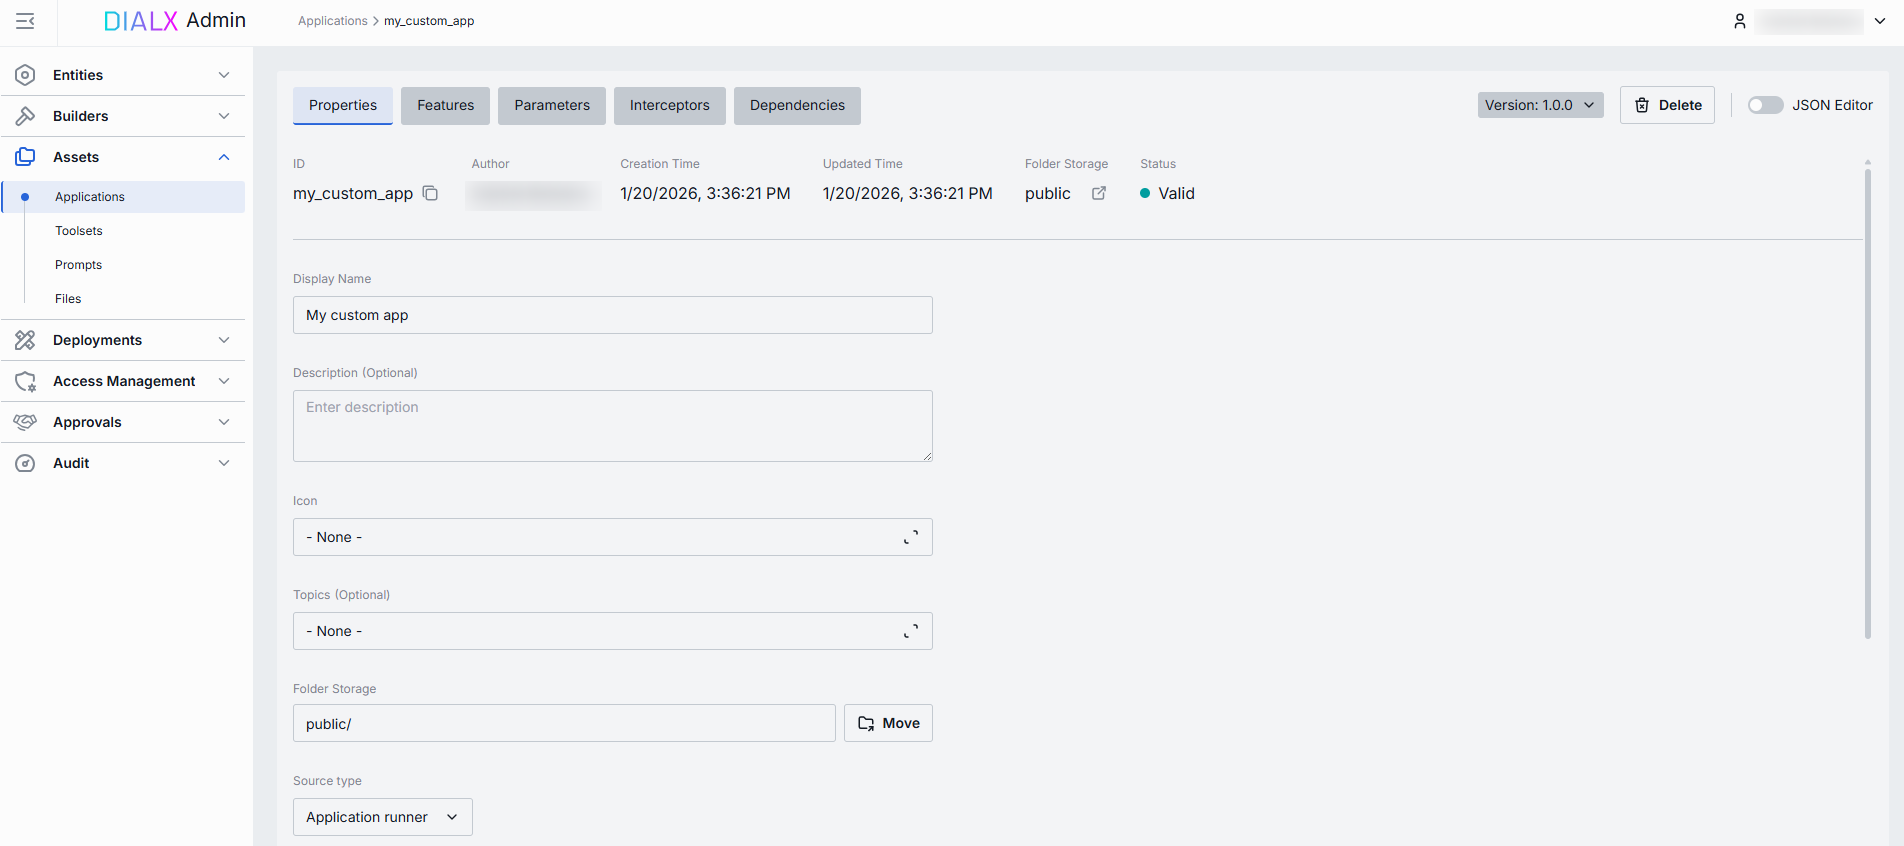Click the Approvals handshake icon
Screen dimensions: 1904x846
(25, 422)
